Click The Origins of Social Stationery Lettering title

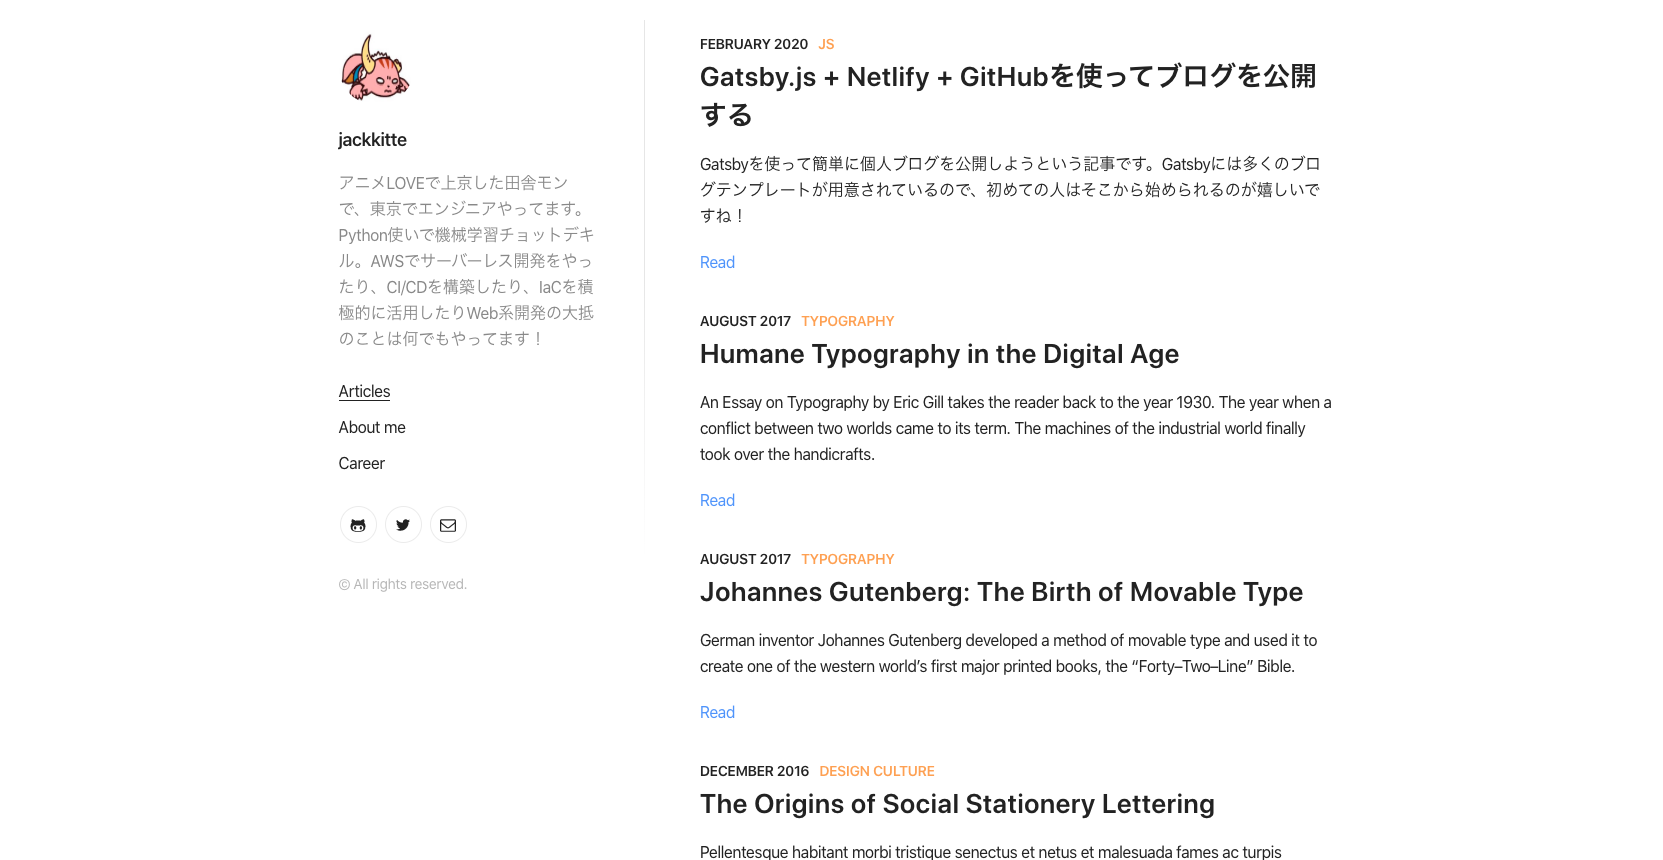957,804
